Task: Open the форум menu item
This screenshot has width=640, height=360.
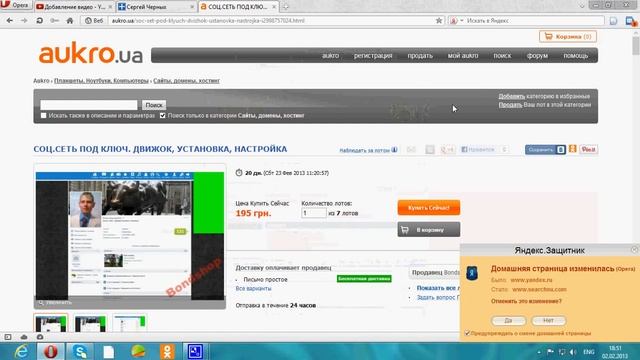Action: tap(537, 56)
